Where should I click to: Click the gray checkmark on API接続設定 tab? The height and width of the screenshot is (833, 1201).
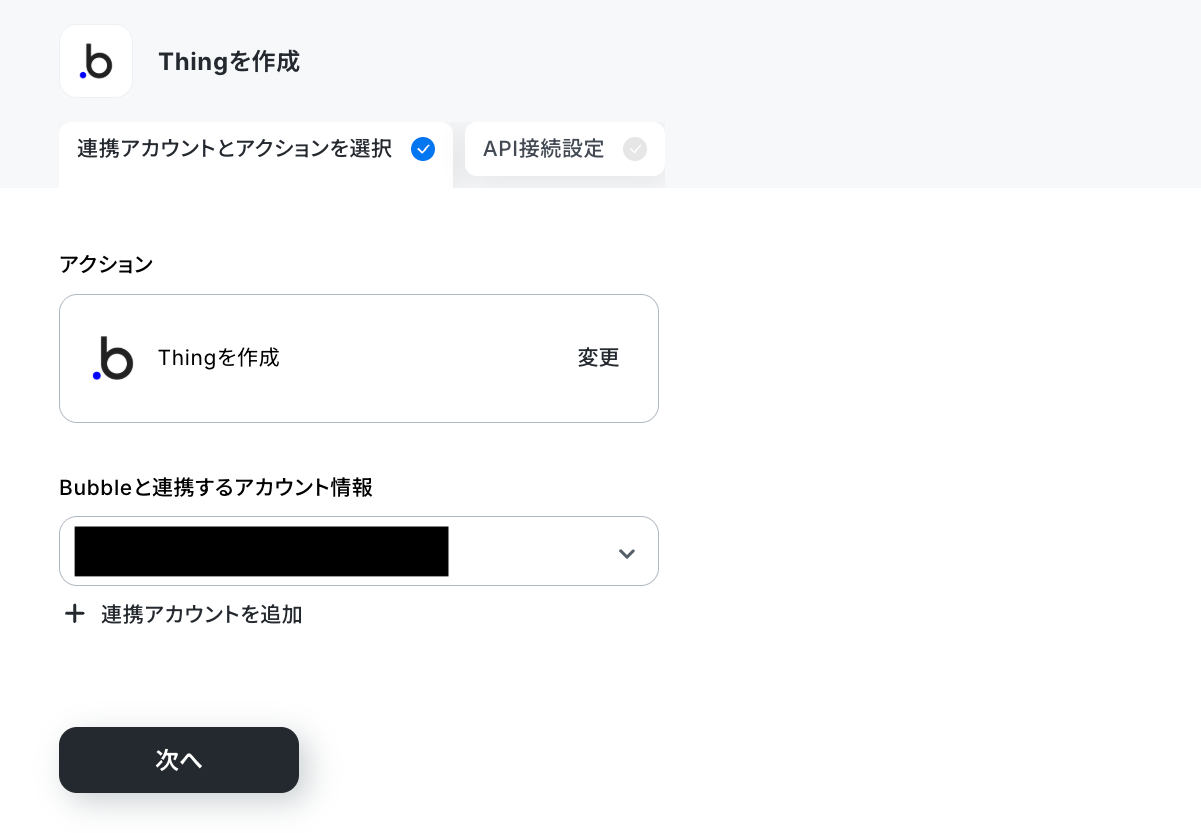635,149
